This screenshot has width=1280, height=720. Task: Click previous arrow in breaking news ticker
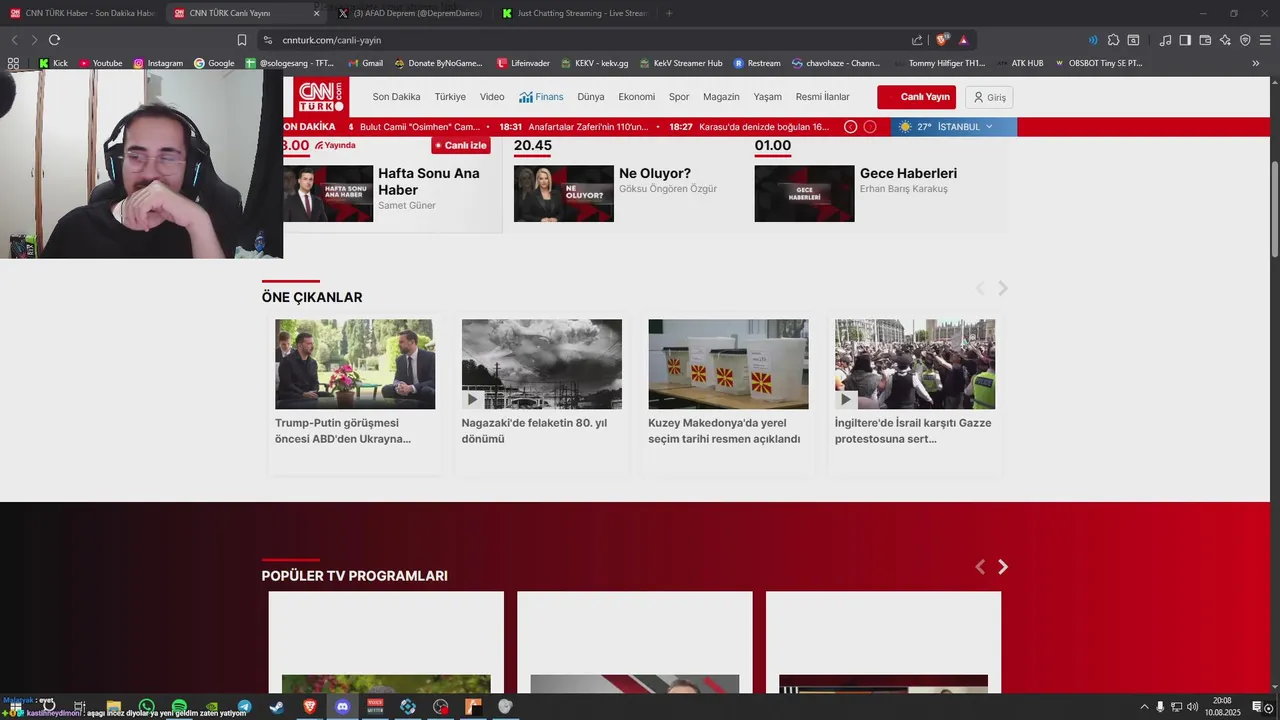click(x=850, y=127)
